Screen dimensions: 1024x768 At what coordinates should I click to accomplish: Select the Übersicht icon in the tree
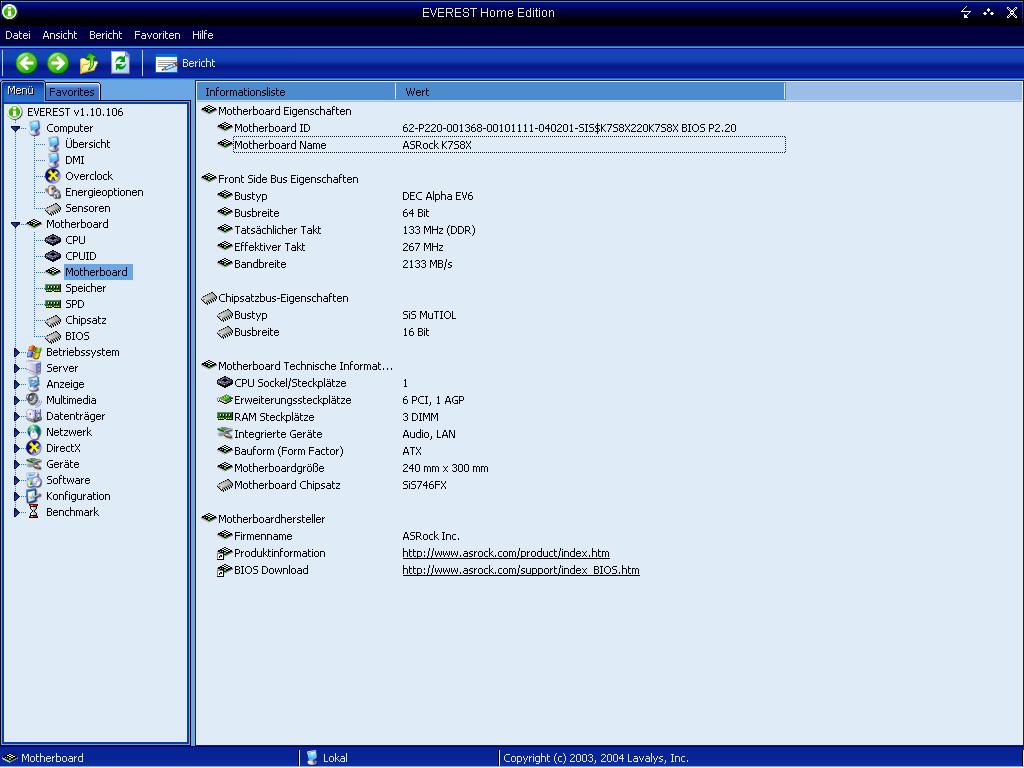coord(54,144)
